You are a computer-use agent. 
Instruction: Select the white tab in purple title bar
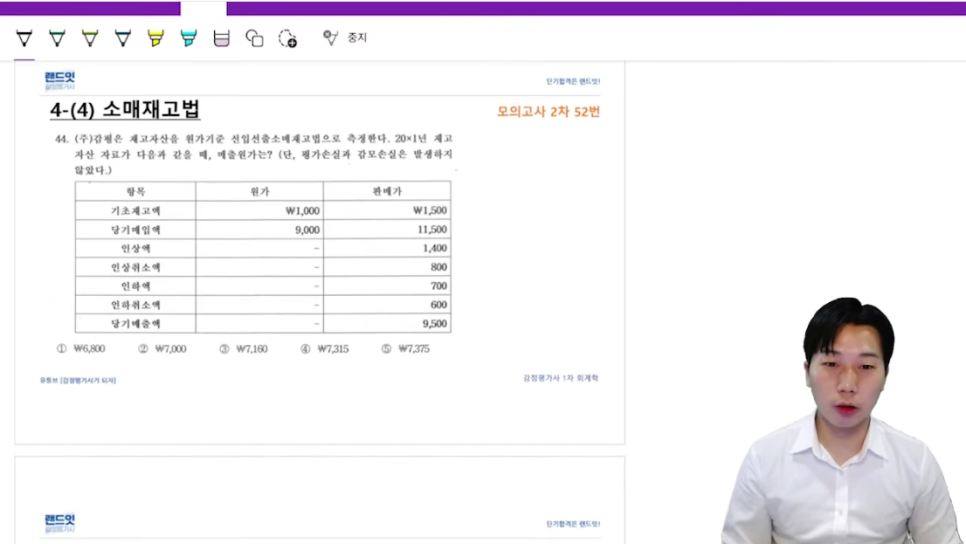coord(203,8)
